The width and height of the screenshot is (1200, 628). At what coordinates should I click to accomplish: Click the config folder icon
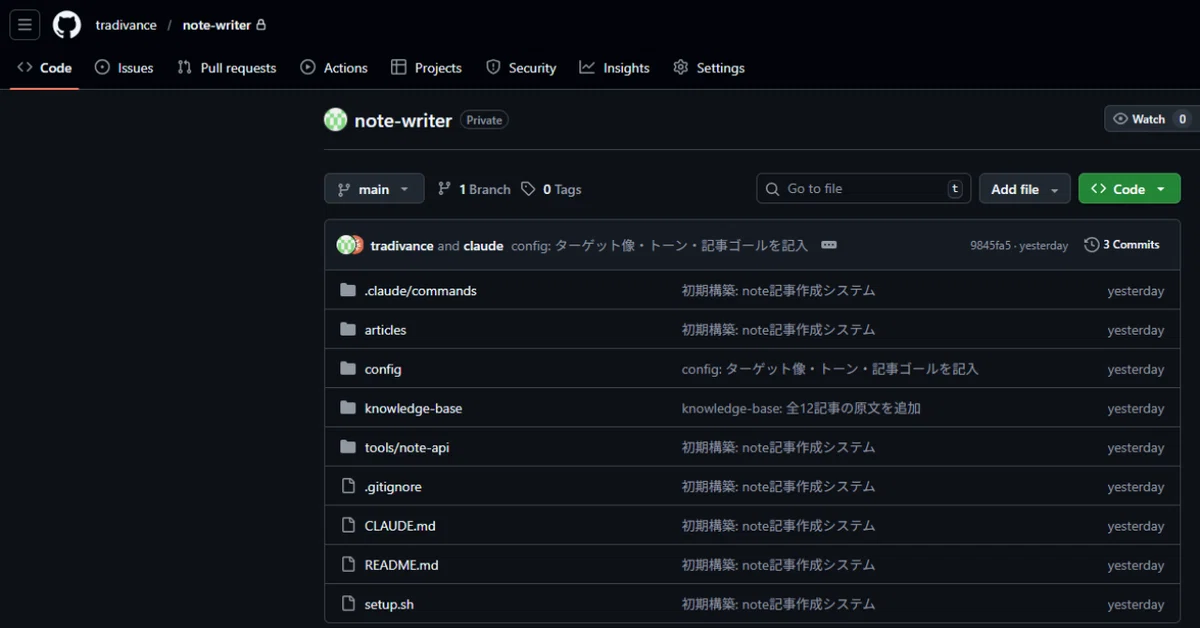(348, 369)
